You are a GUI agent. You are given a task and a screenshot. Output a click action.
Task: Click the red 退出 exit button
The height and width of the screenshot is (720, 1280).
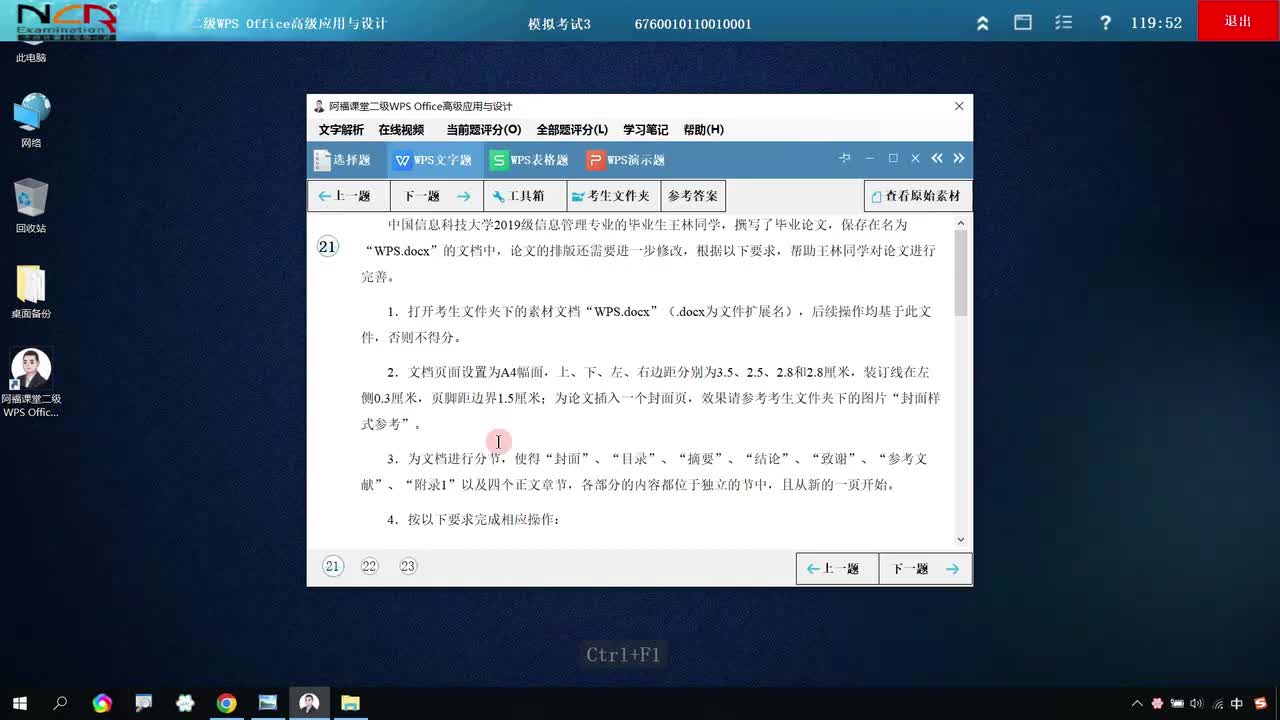point(1238,21)
